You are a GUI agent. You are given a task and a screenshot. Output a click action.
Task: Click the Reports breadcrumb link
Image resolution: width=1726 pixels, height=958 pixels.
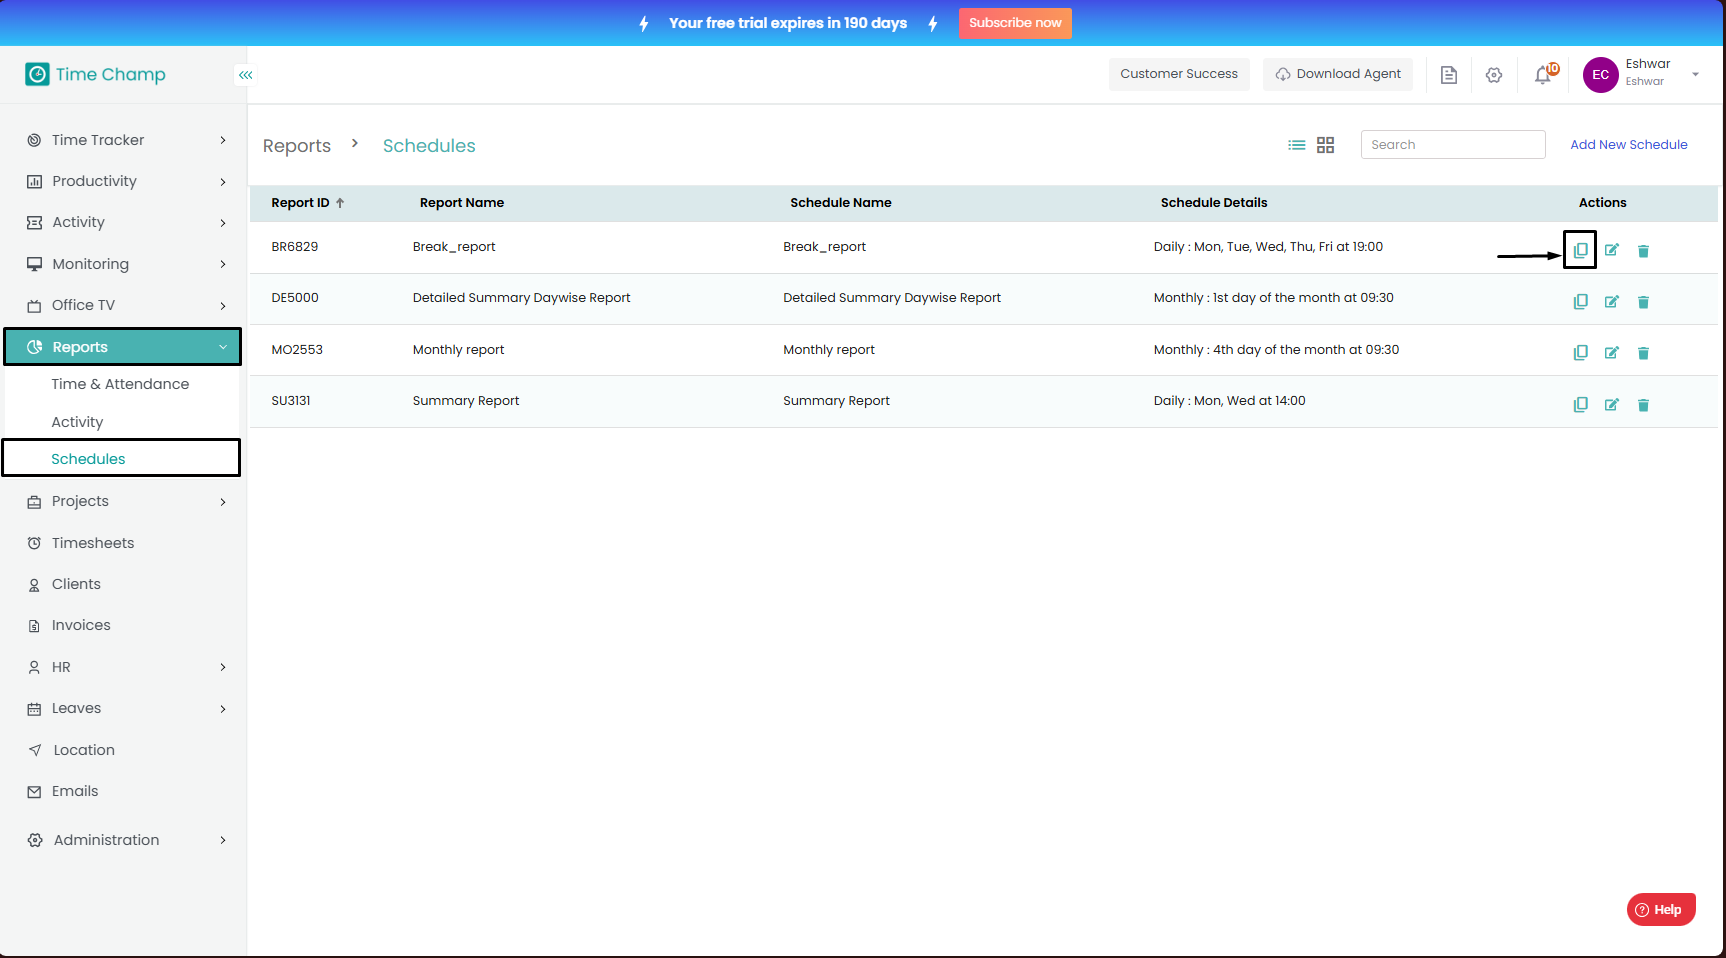pyautogui.click(x=297, y=146)
